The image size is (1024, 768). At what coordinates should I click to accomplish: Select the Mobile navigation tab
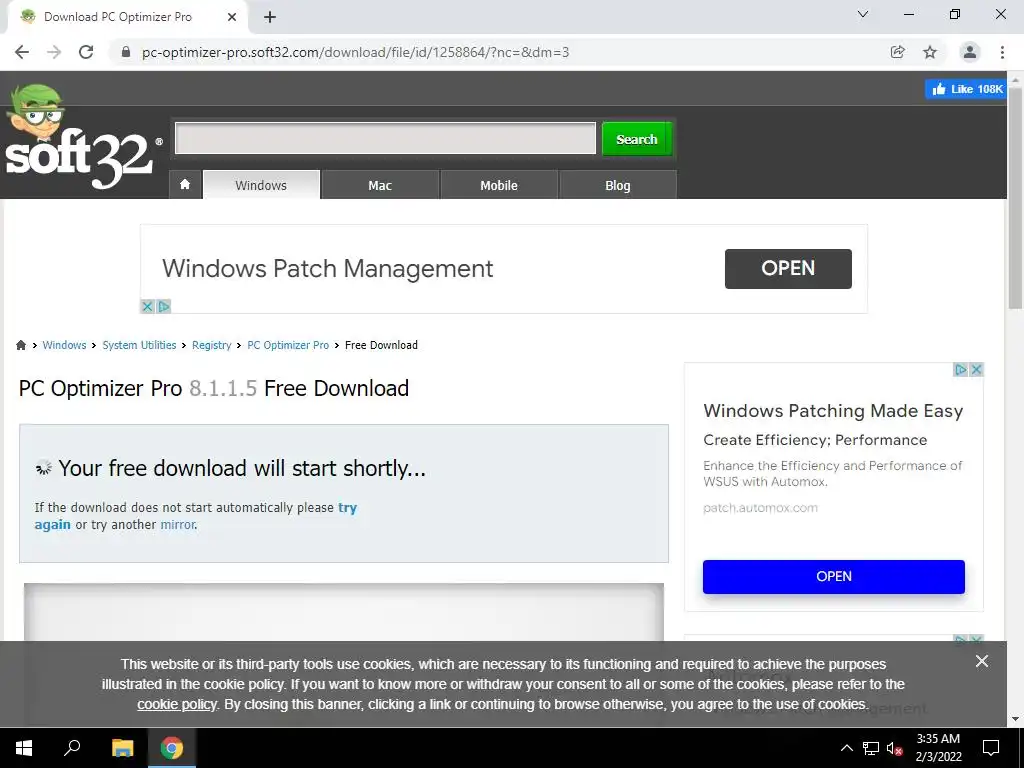click(x=499, y=185)
